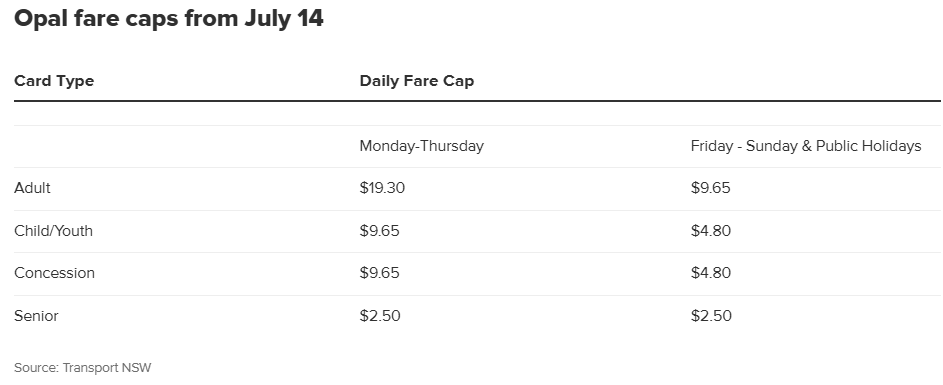This screenshot has width=943, height=385.
Task: Select the Daily Fare Cap column header
Action: click(417, 81)
